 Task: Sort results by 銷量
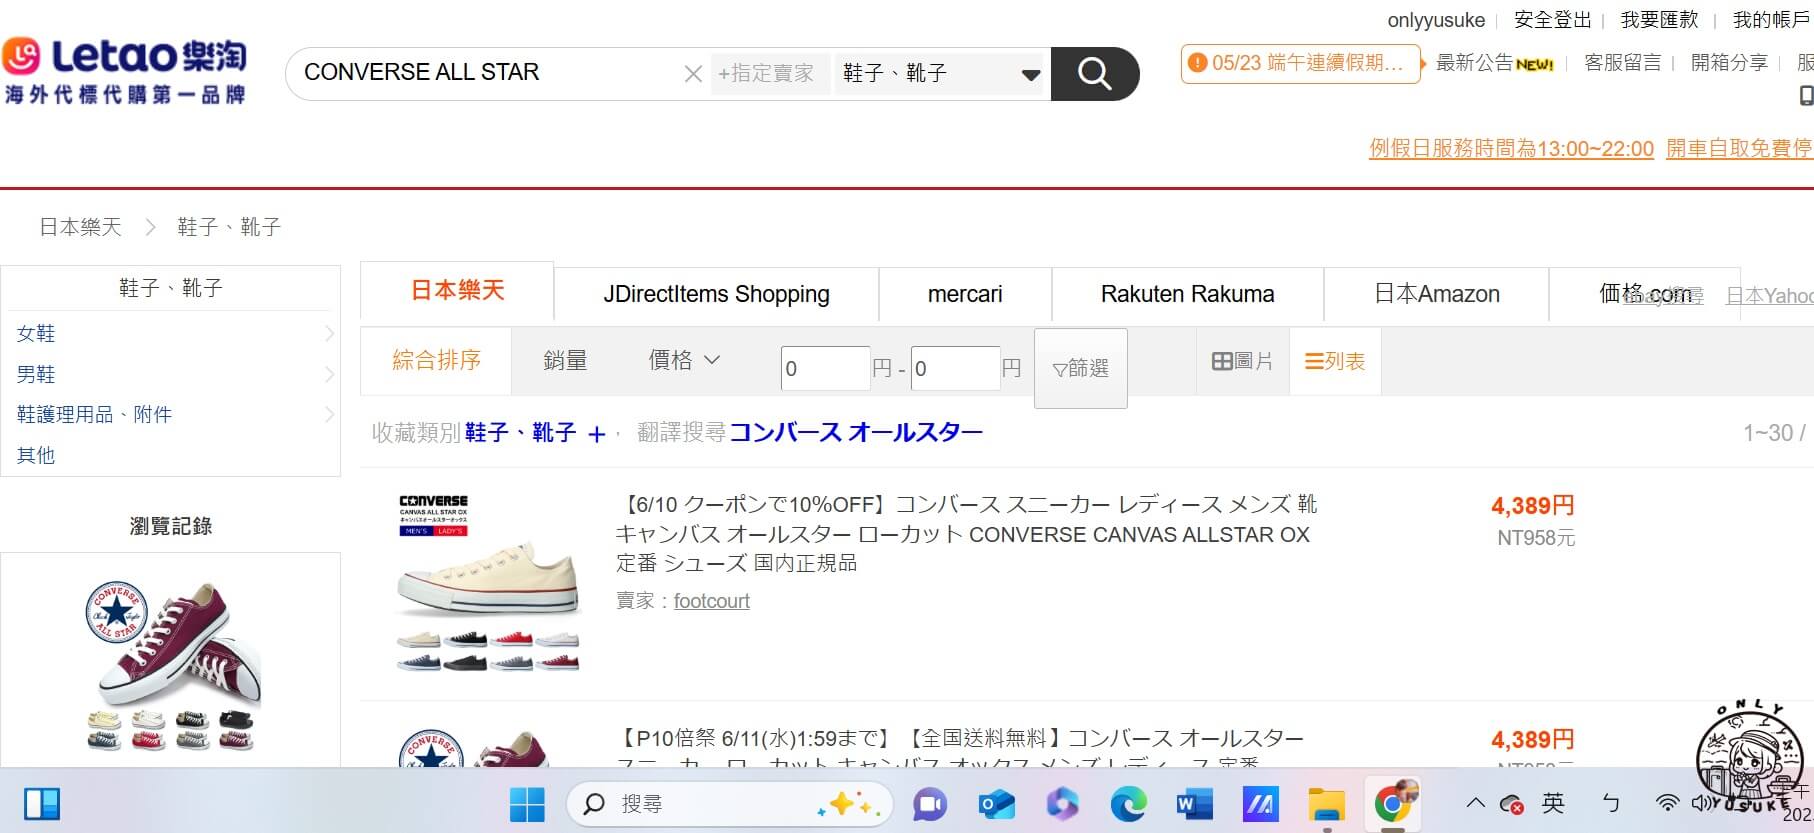565,361
